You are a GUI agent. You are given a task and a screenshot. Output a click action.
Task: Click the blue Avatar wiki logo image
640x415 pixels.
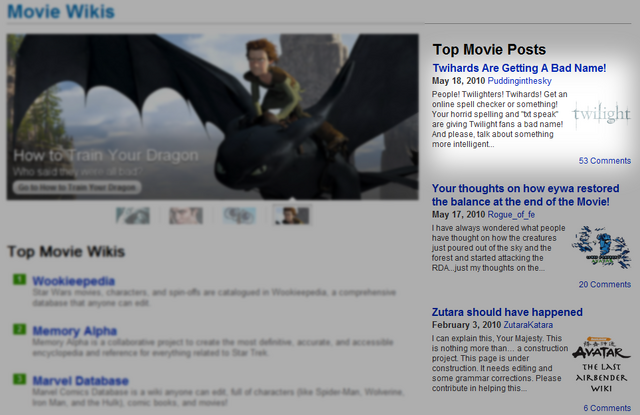point(601,247)
